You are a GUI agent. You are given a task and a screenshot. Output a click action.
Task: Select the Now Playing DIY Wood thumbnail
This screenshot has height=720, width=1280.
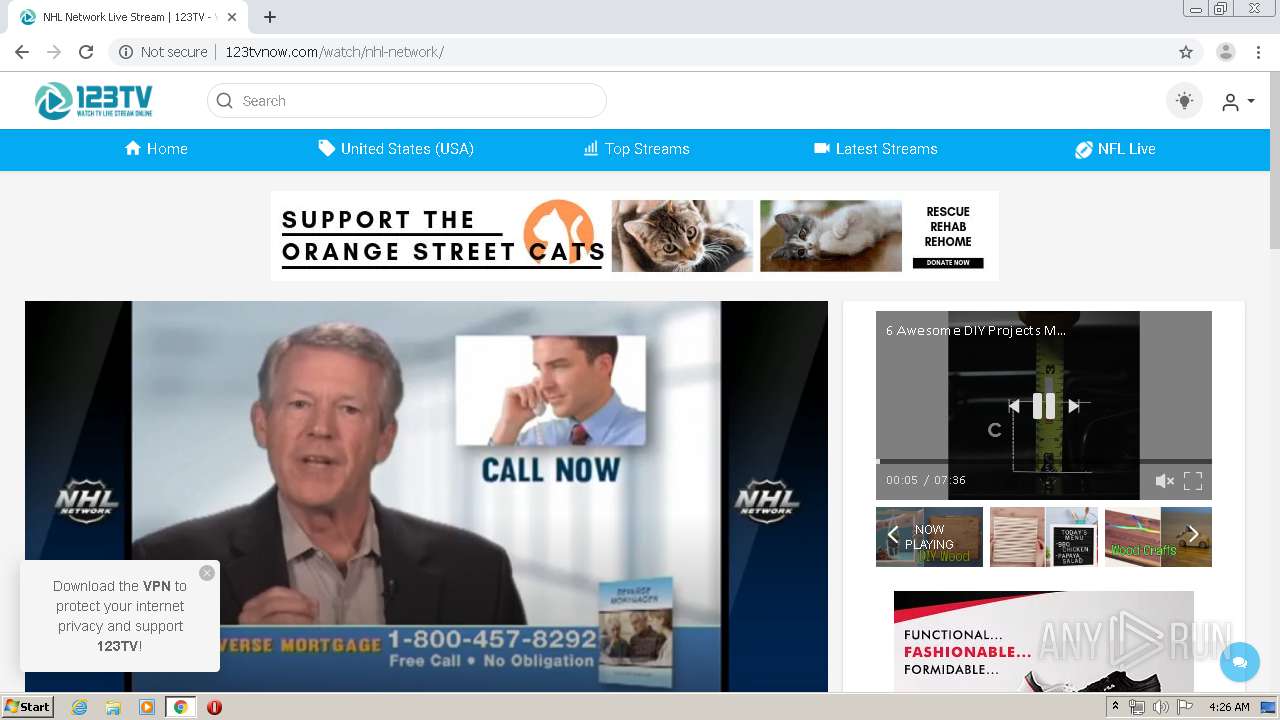(930, 537)
